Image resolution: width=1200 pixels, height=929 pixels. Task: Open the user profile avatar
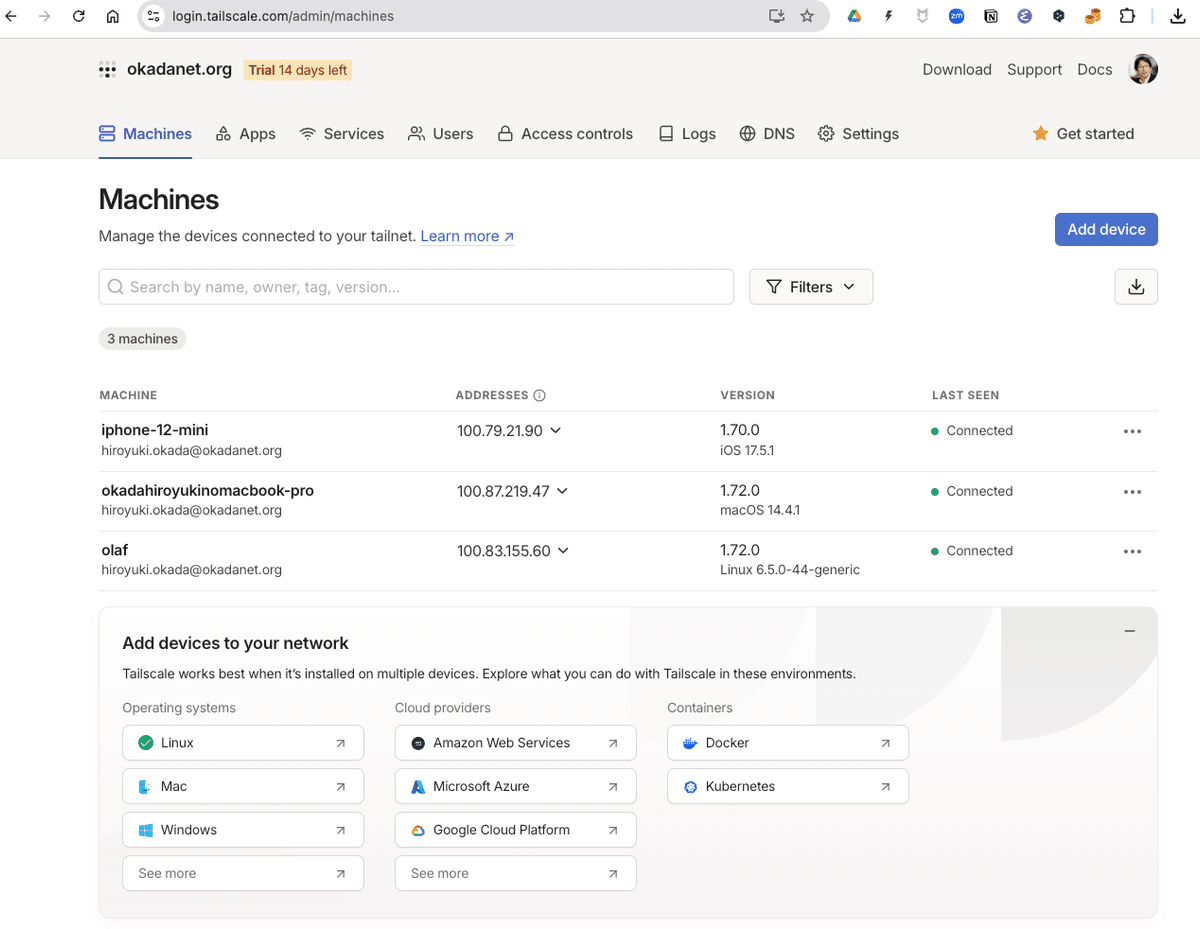click(x=1143, y=69)
